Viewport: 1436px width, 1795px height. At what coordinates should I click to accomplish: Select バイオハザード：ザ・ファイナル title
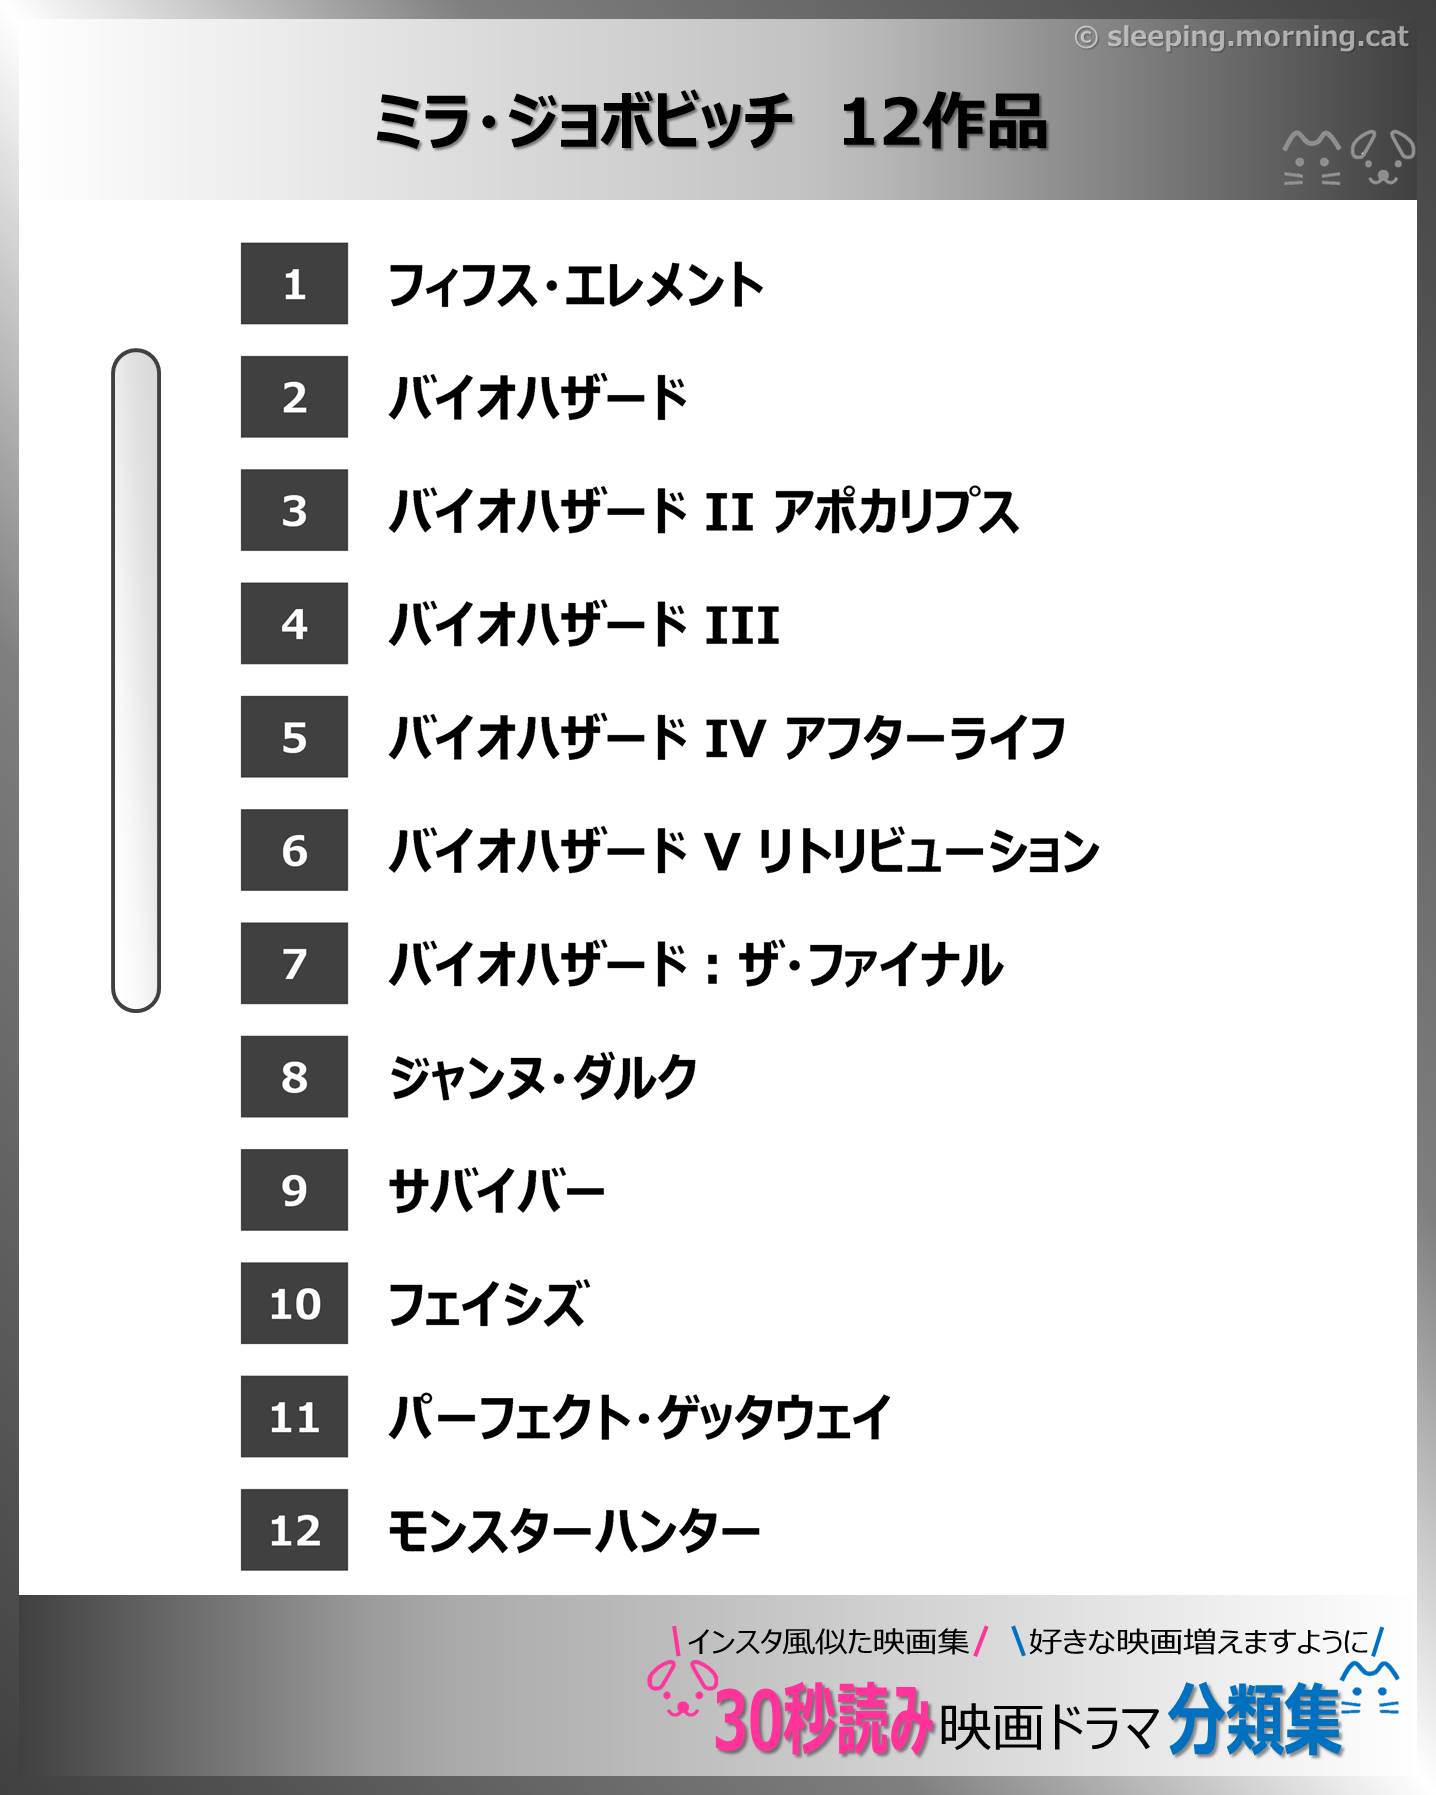[x=696, y=964]
